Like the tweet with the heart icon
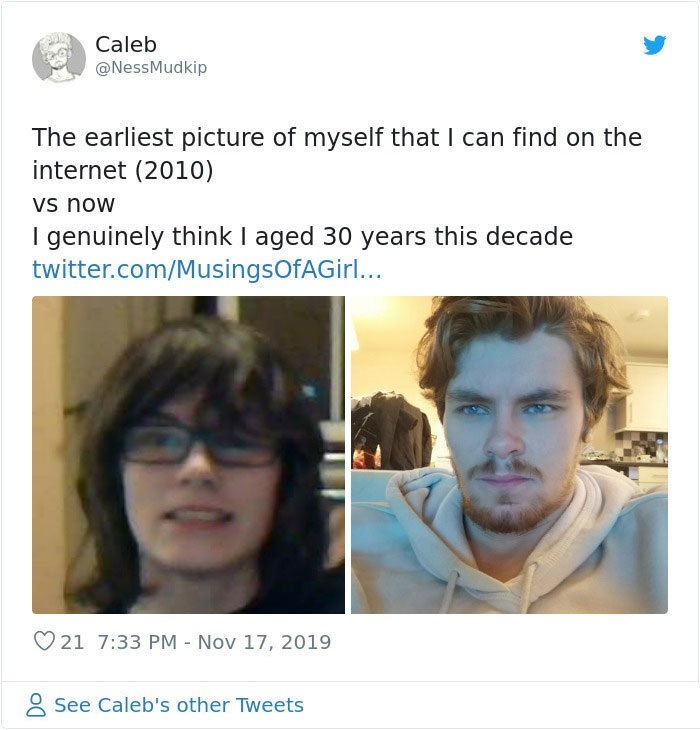The image size is (700, 730). pos(45,641)
